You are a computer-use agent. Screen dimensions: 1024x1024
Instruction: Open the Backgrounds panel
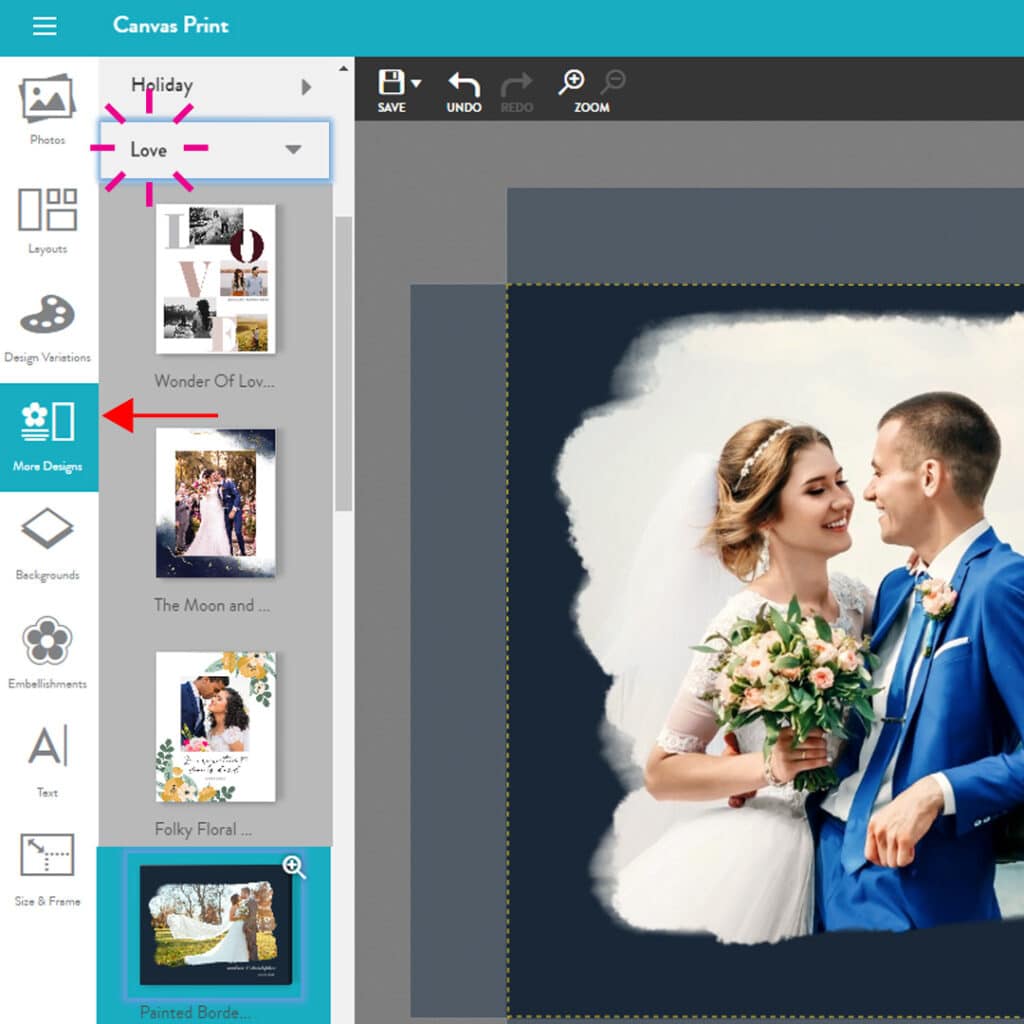coord(47,544)
